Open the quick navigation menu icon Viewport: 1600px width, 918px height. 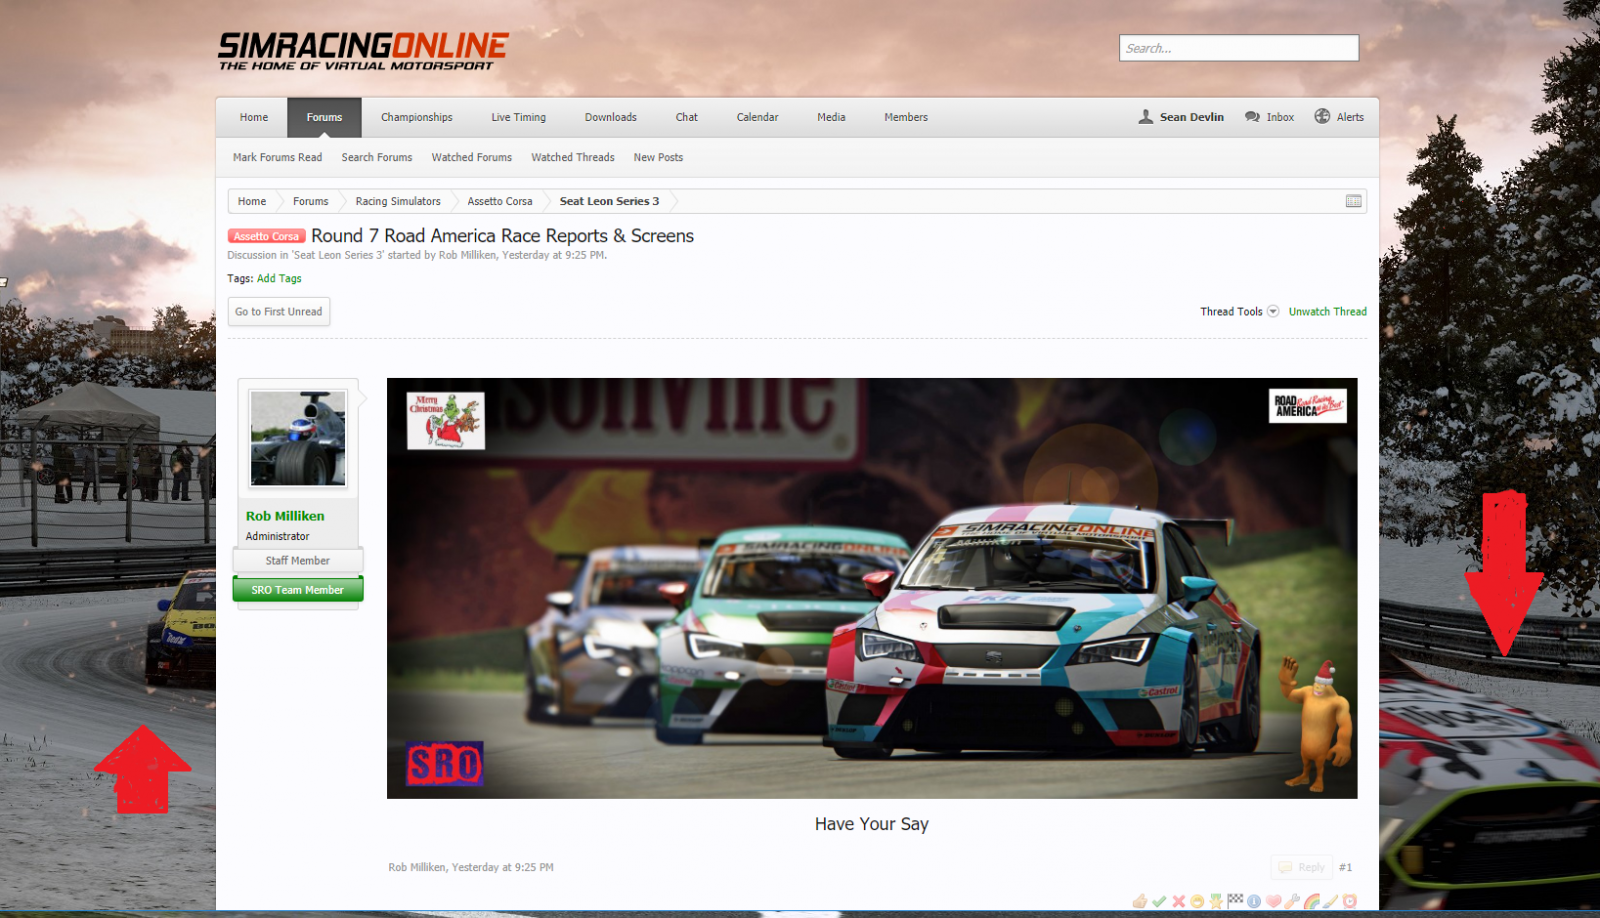click(x=1353, y=201)
